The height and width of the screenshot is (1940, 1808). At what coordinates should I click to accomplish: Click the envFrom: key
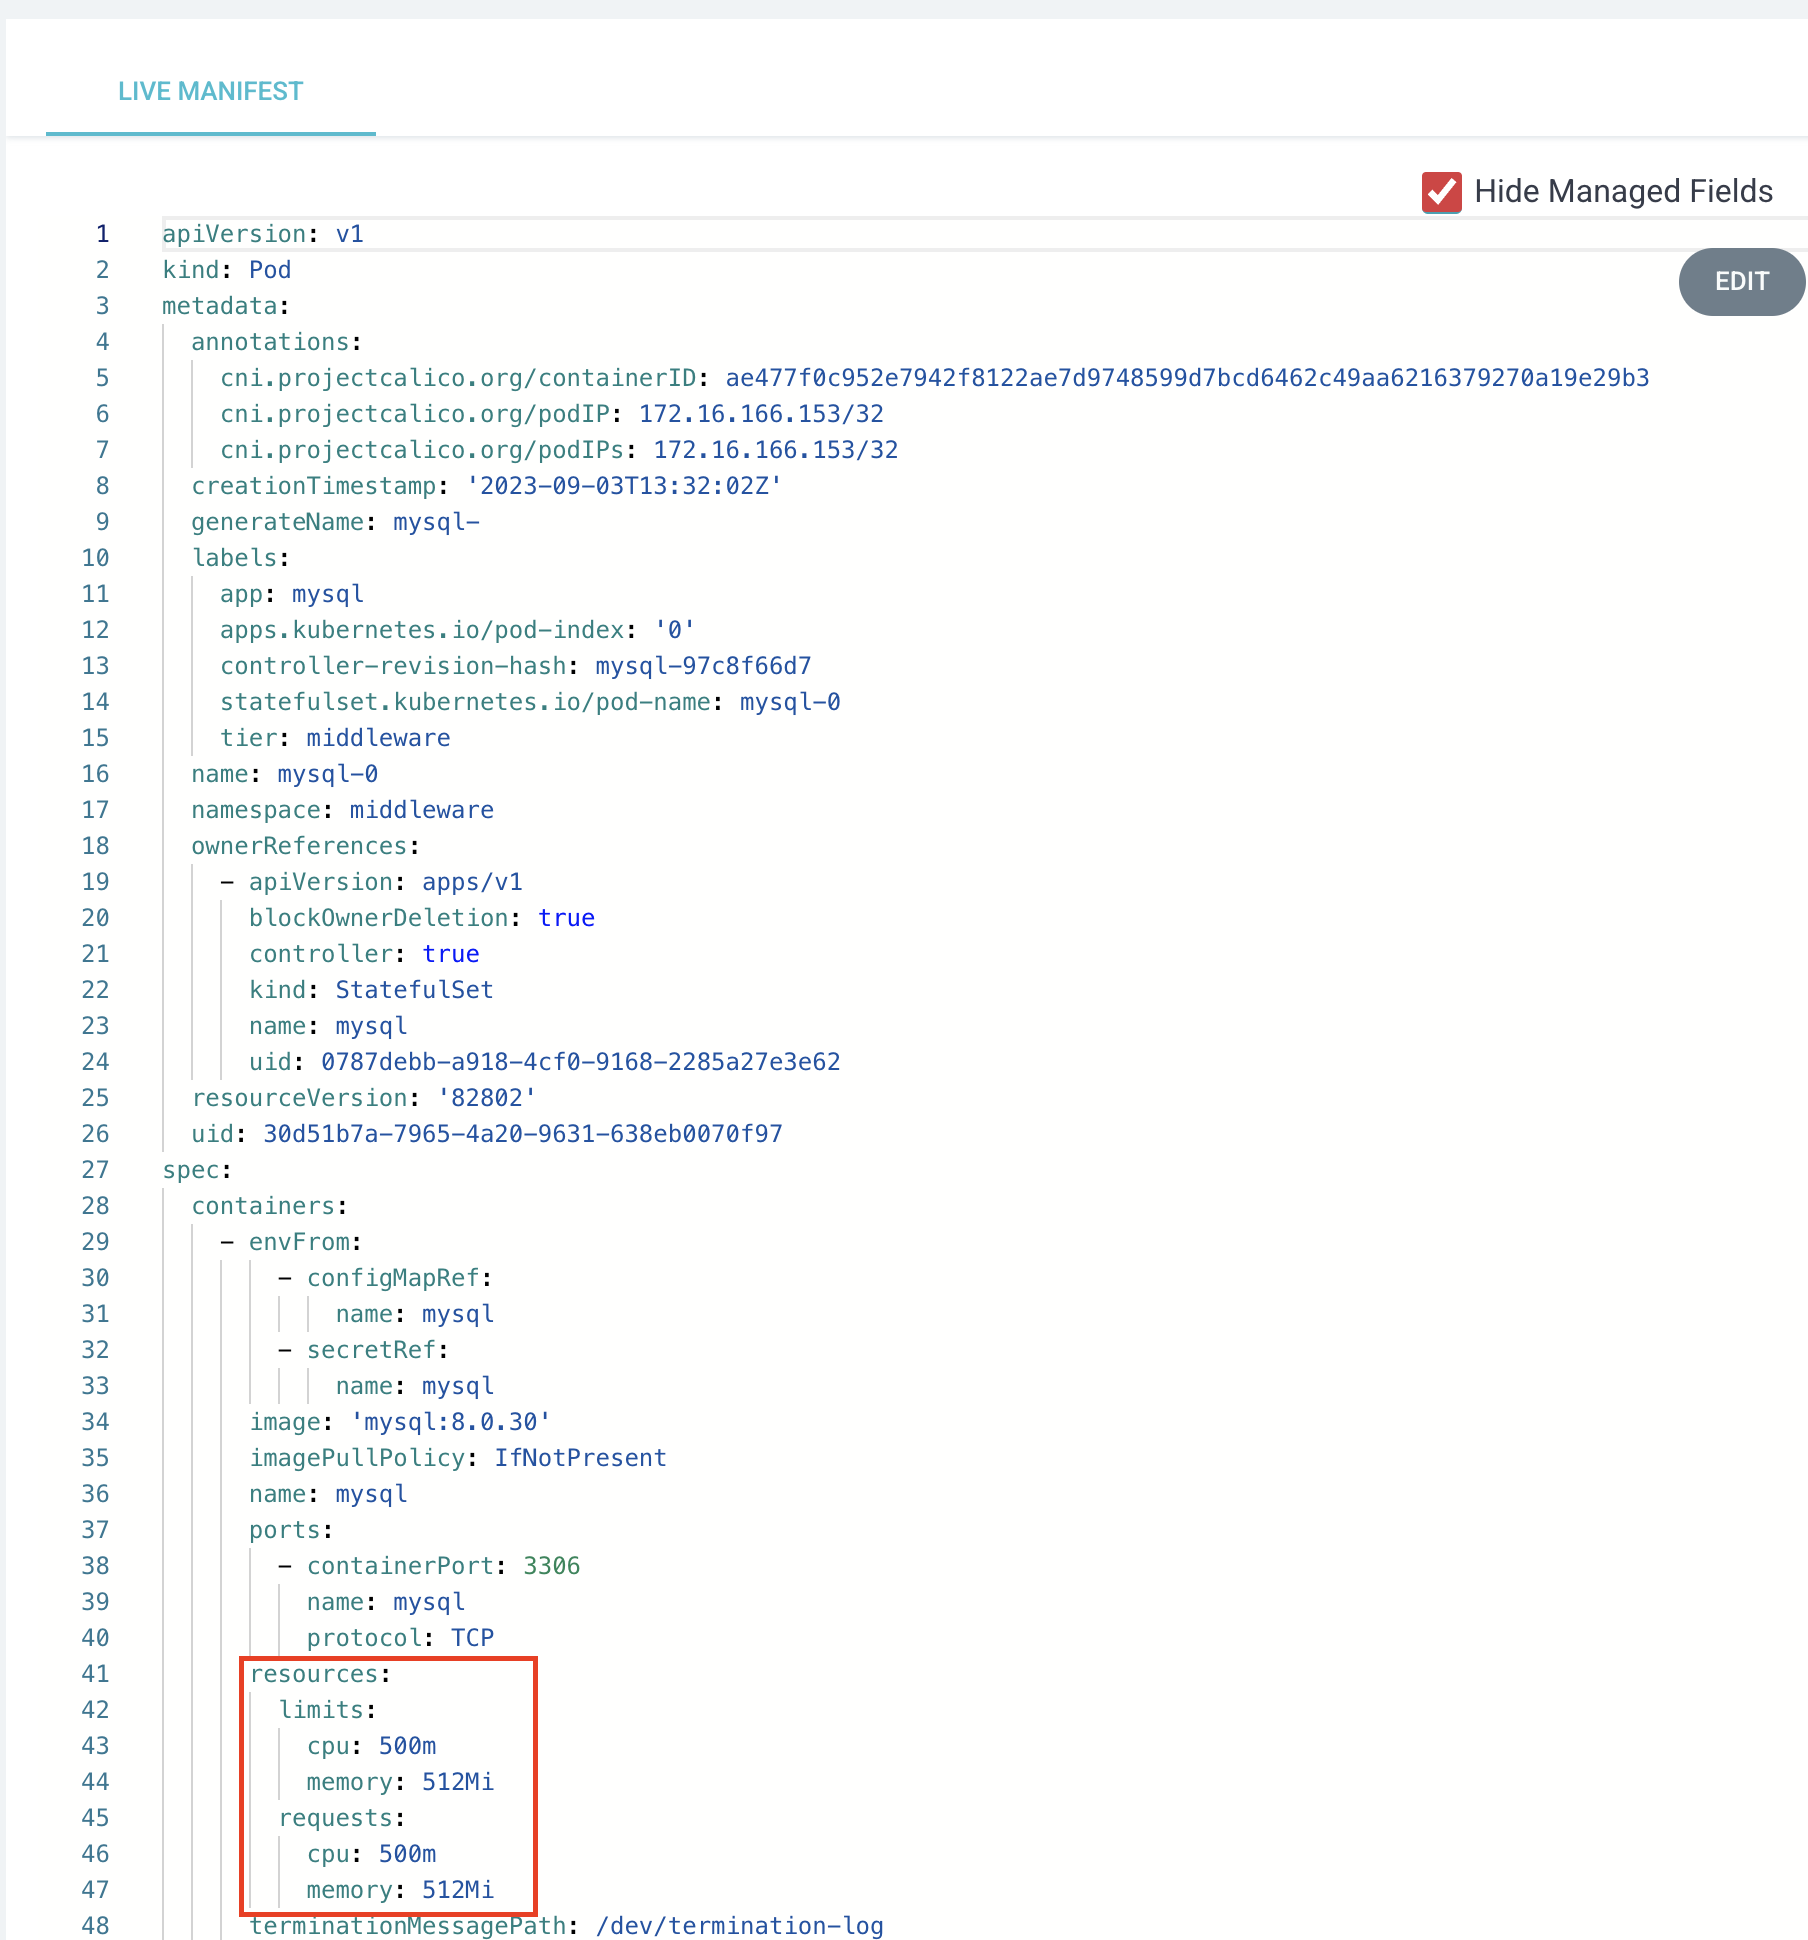[x=306, y=1242]
